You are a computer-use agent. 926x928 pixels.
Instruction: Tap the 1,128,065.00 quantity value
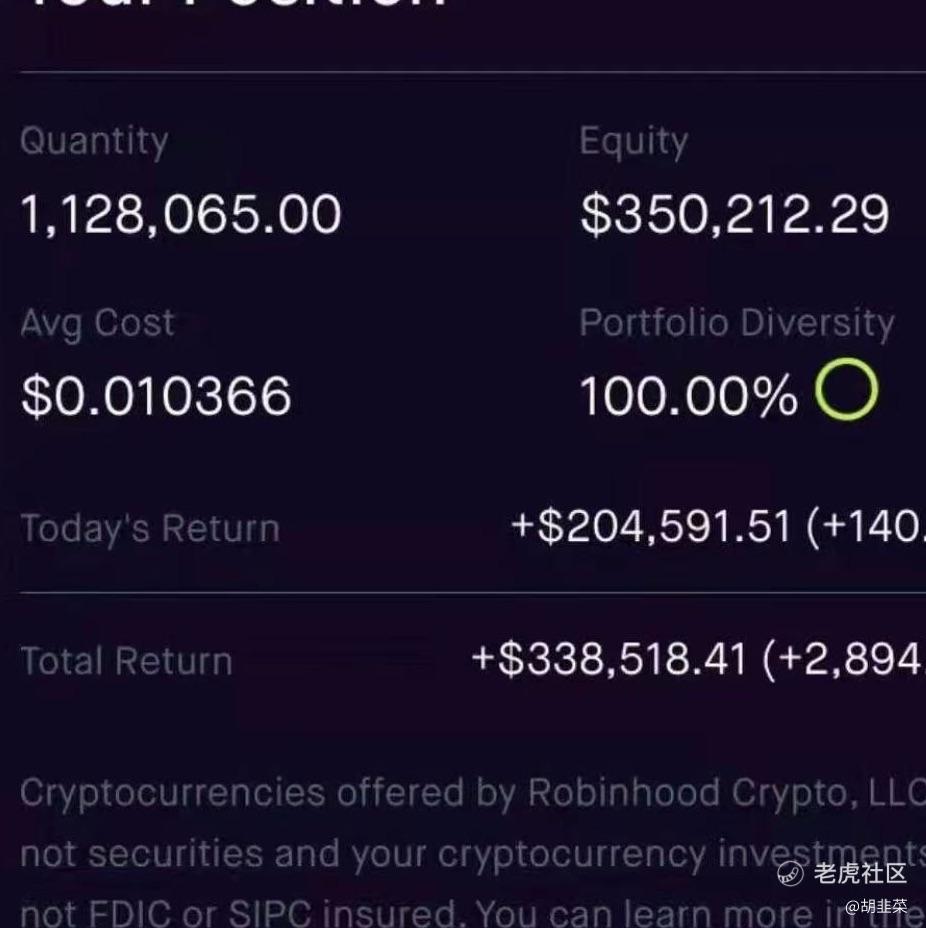pos(181,214)
